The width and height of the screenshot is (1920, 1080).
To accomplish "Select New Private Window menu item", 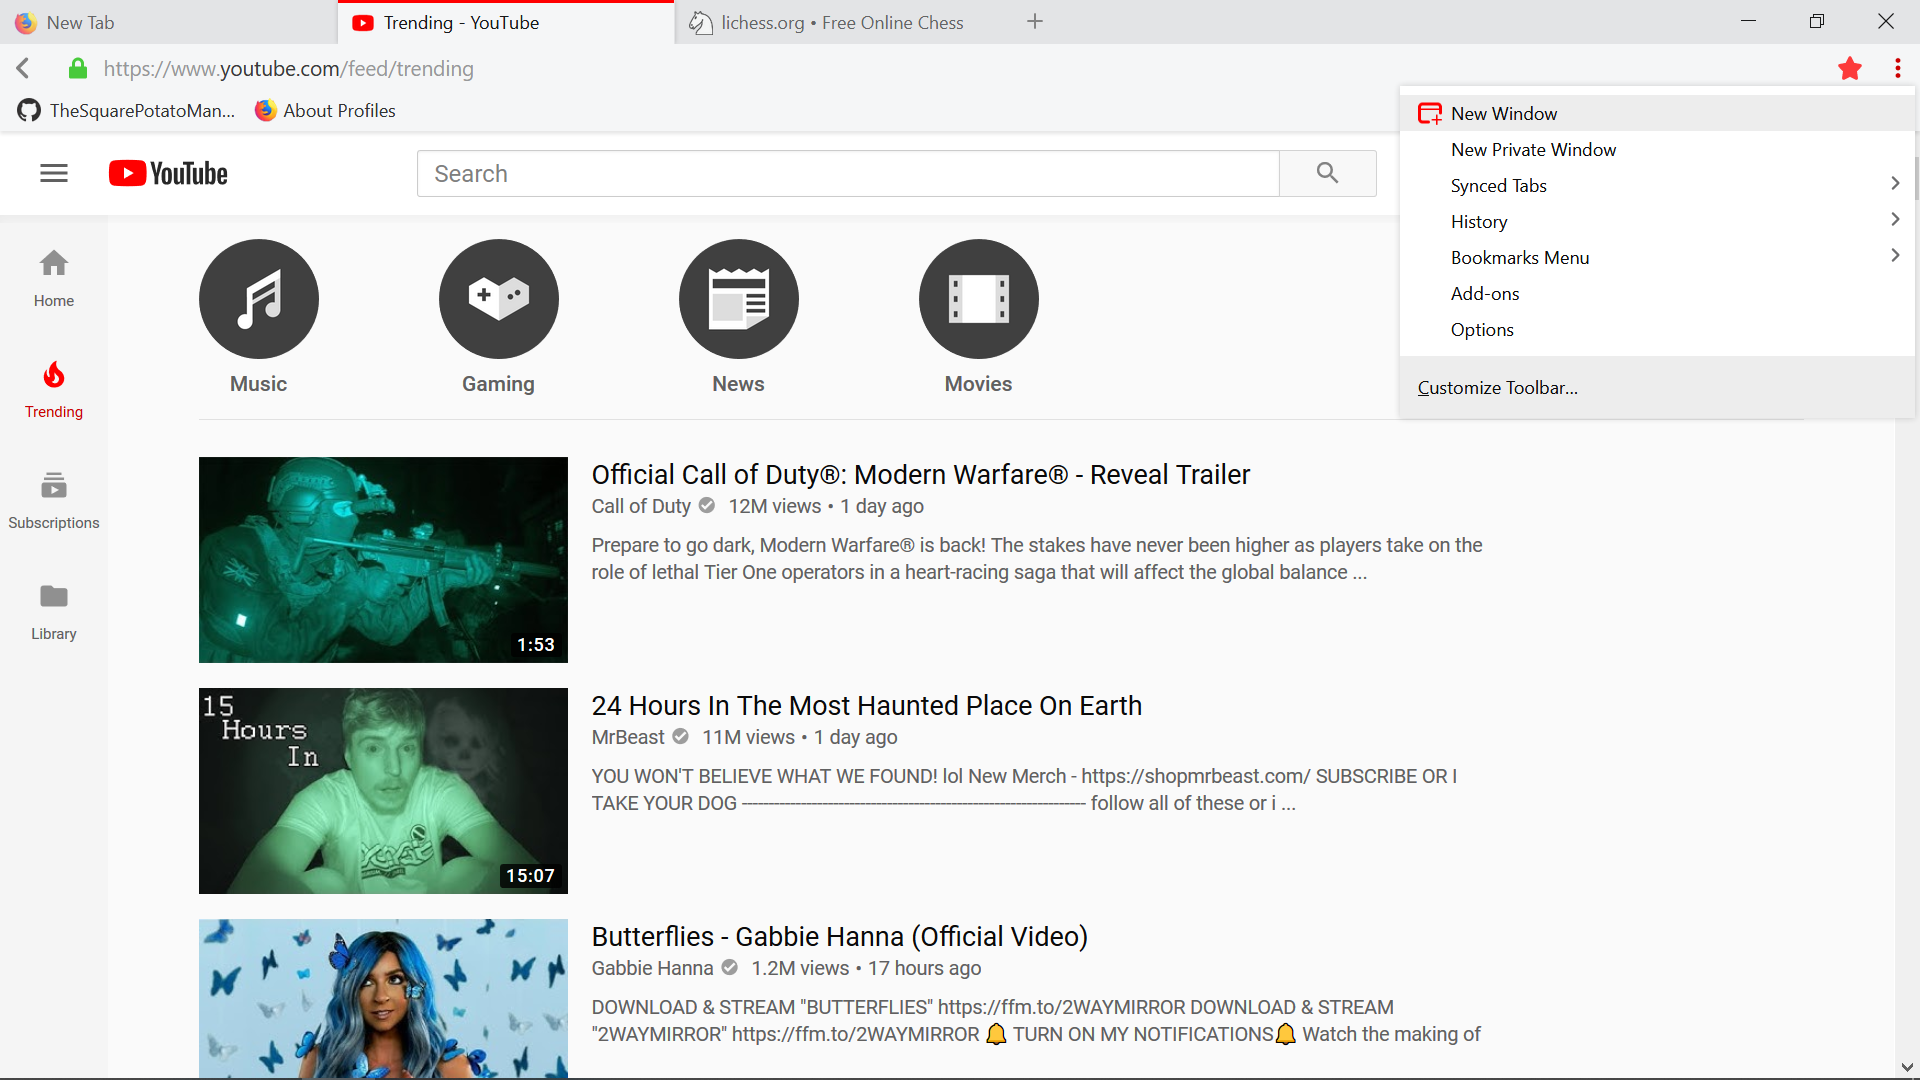I will pyautogui.click(x=1533, y=149).
